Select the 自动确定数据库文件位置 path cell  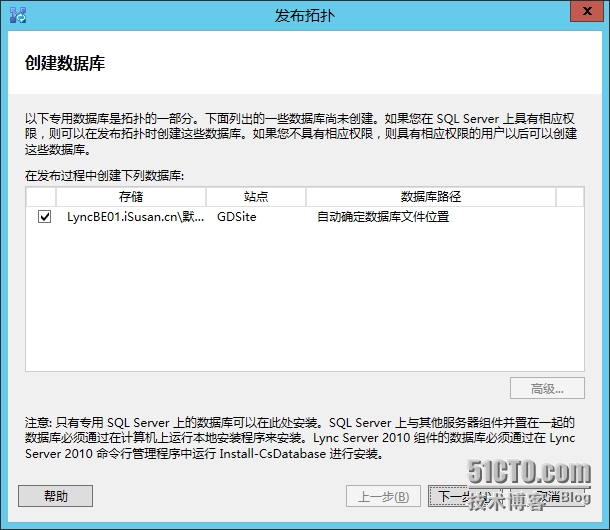pyautogui.click(x=383, y=217)
